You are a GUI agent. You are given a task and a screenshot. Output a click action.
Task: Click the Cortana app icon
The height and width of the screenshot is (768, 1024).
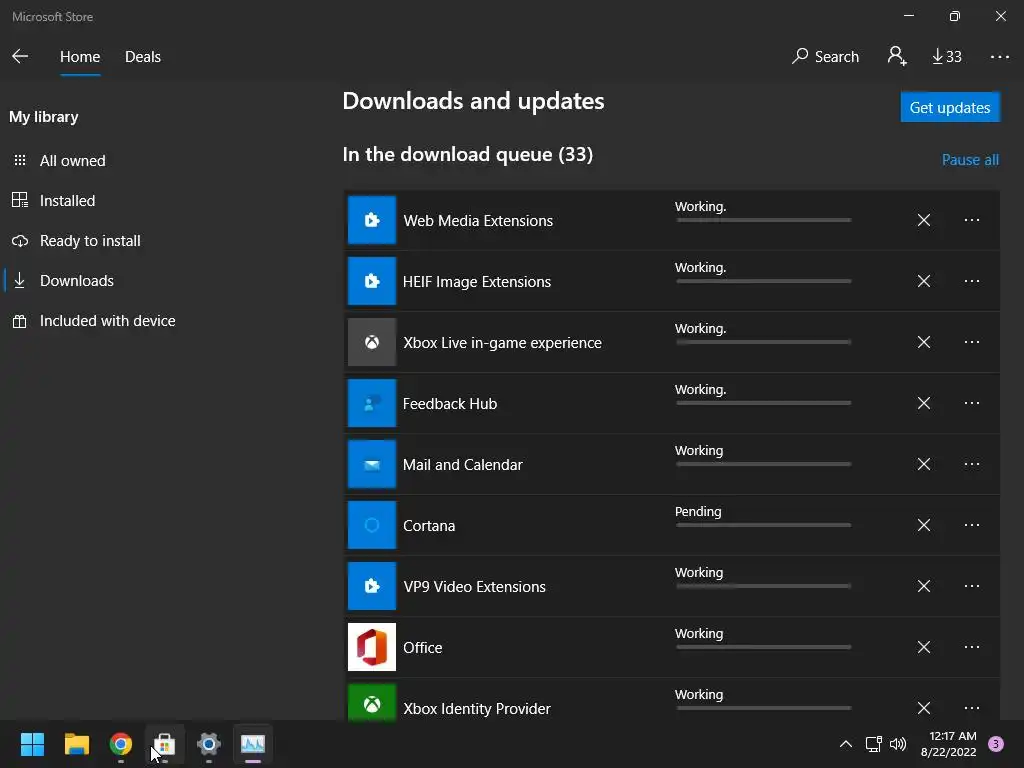pyautogui.click(x=372, y=525)
